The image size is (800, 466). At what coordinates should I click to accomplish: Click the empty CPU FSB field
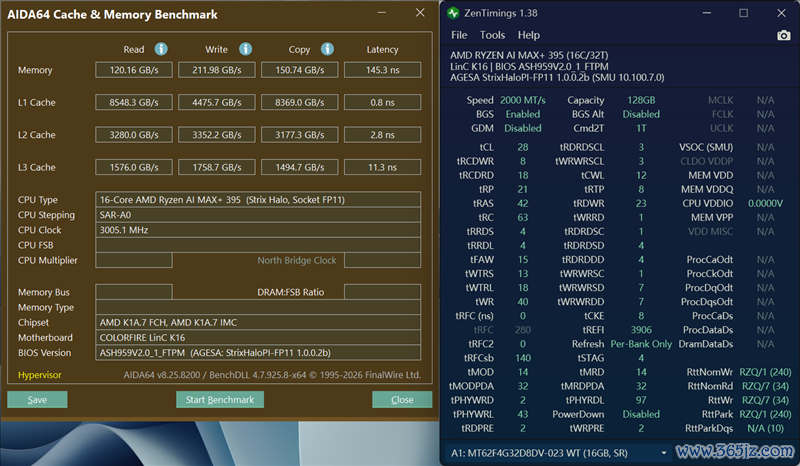[x=258, y=245]
